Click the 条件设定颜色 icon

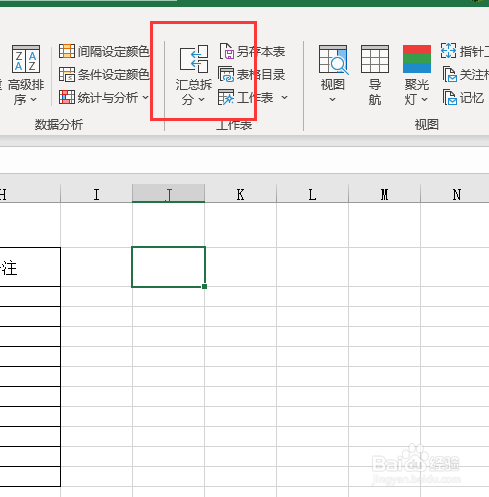tap(67, 74)
